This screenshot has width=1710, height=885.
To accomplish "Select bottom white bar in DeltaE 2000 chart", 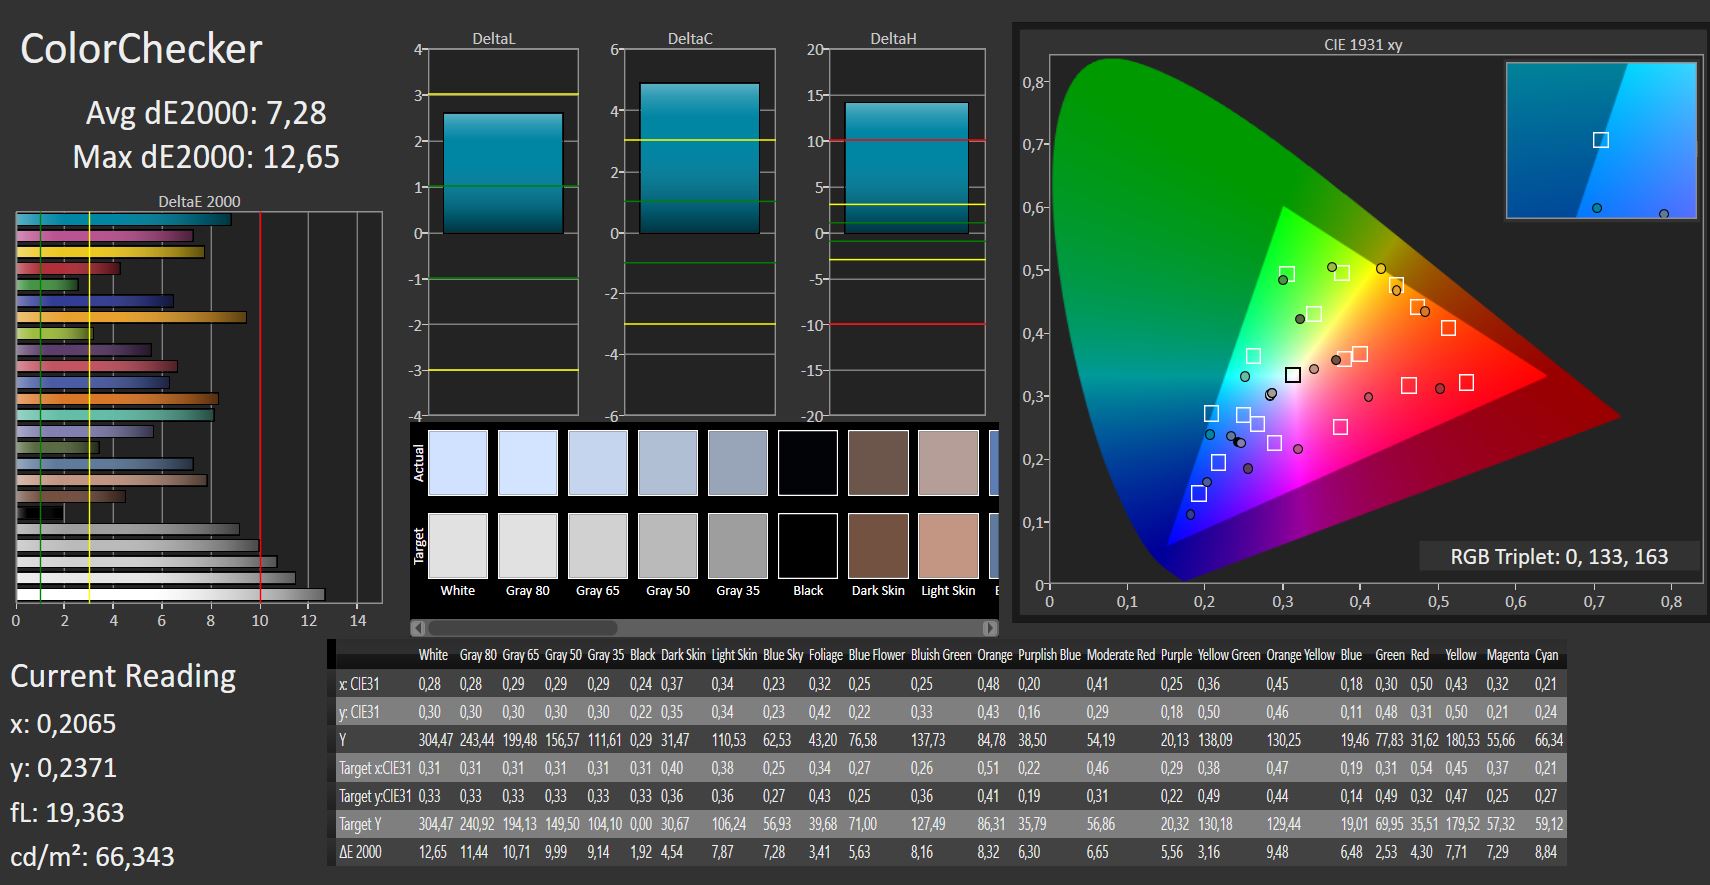I will pyautogui.click(x=170, y=594).
